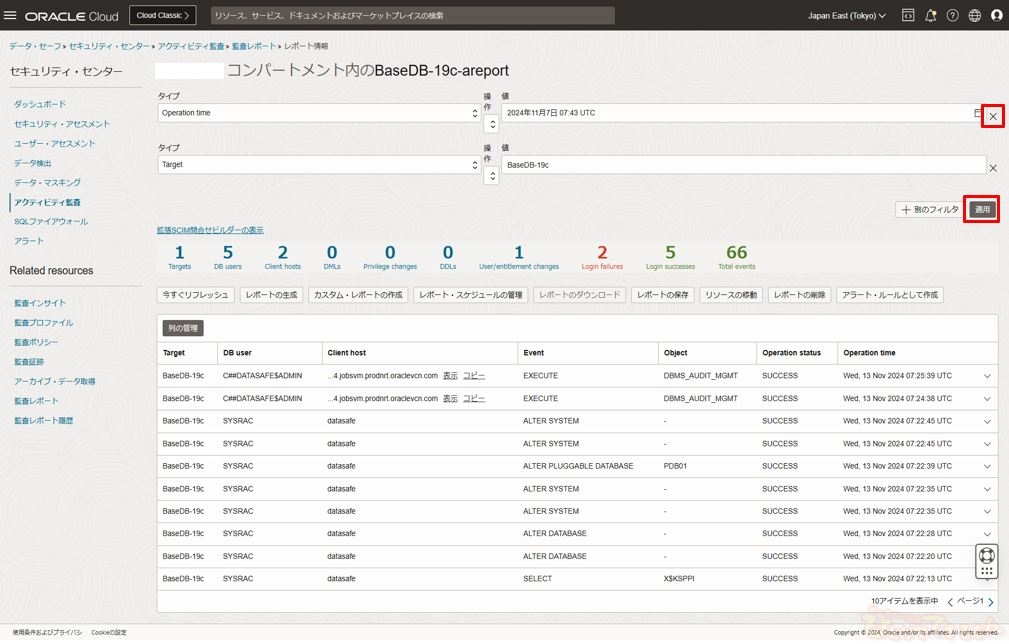
Task: Open the user profile avatar
Action: pos(996,16)
